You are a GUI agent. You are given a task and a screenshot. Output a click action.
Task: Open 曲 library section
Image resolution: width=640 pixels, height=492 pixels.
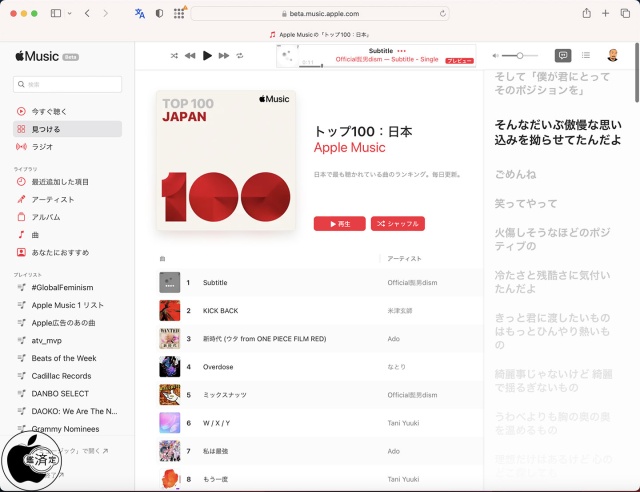coord(67,235)
